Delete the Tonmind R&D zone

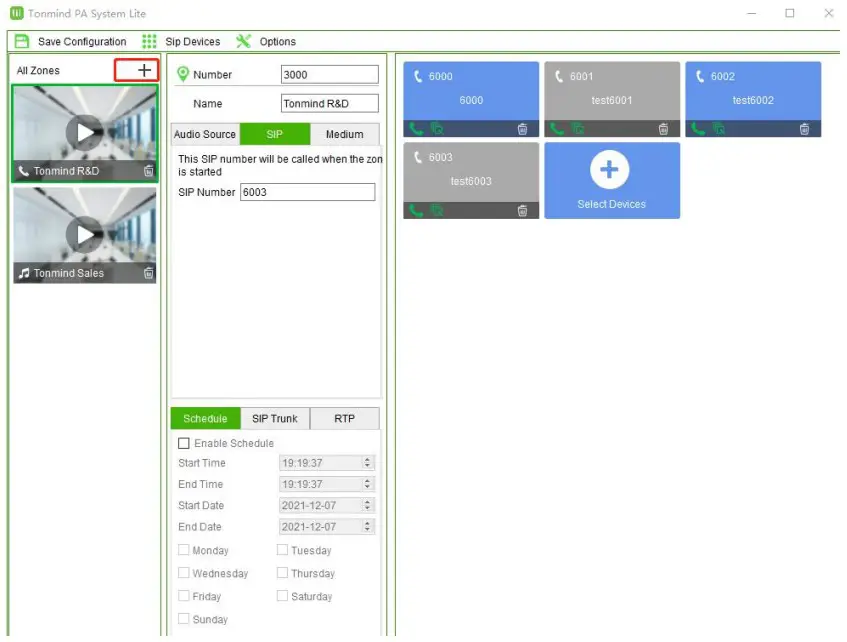click(149, 171)
